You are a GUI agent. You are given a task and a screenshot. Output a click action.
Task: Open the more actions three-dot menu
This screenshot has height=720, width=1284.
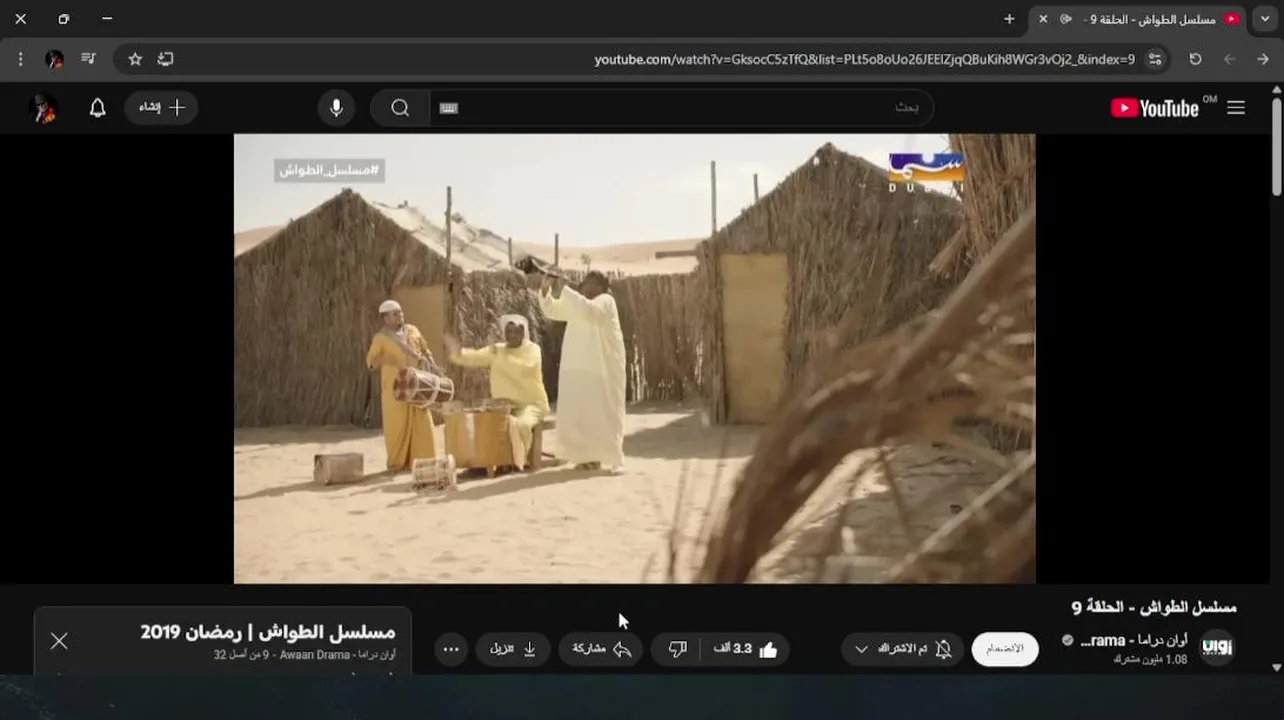coord(451,649)
